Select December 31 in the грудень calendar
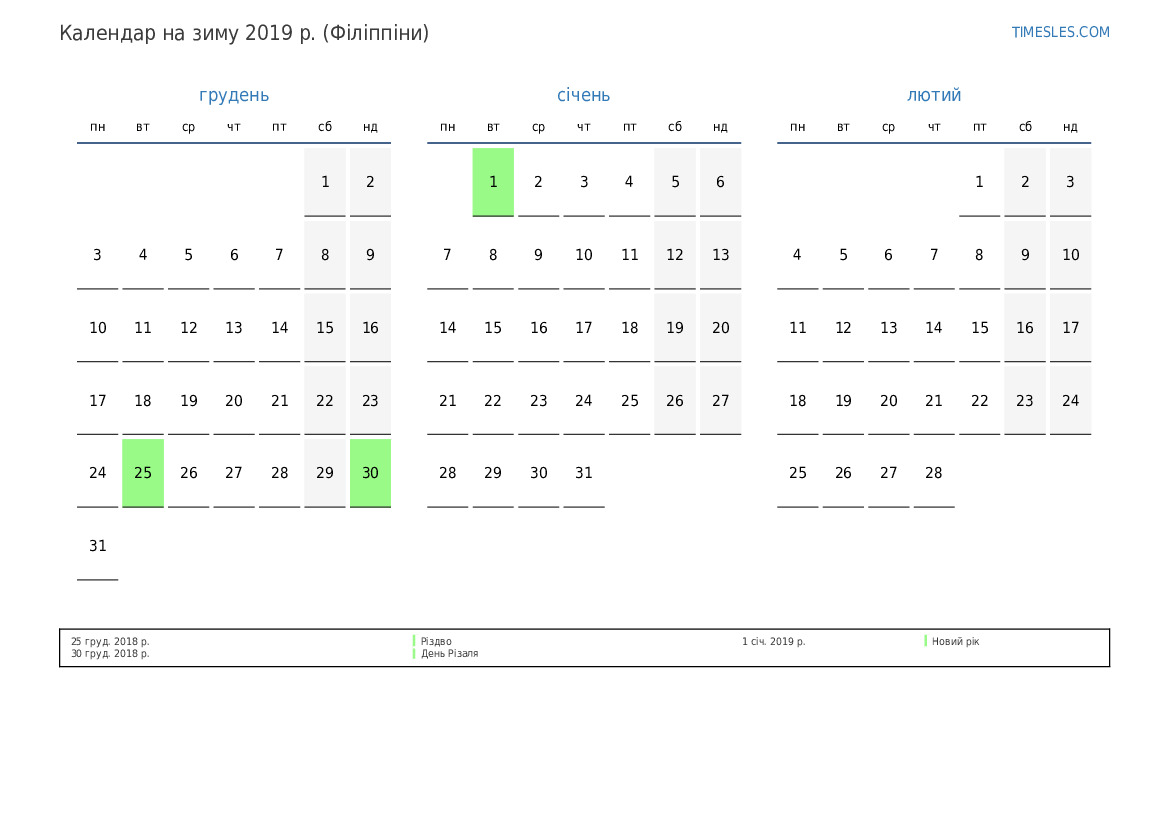Image resolution: width=1169 pixels, height=827 pixels. (x=98, y=546)
